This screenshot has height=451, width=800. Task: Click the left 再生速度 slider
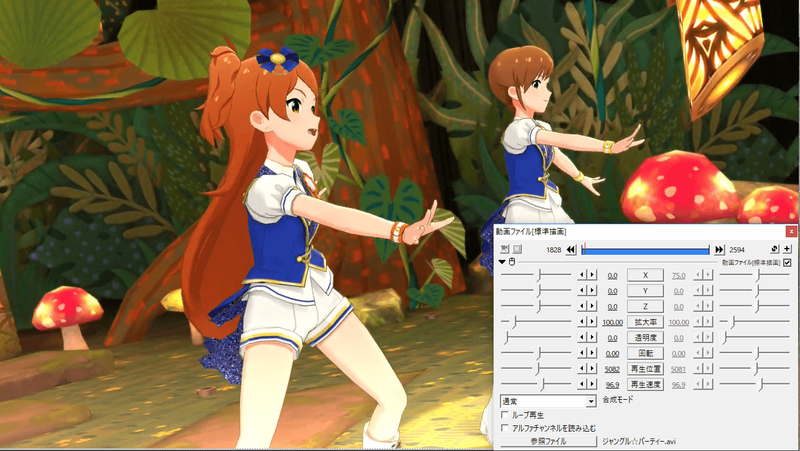point(536,384)
